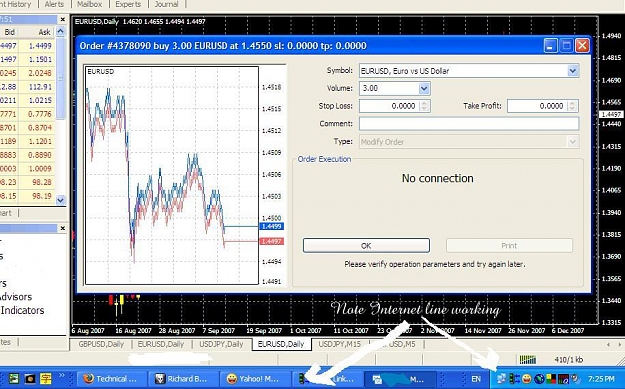The image size is (625, 389).
Task: Click the Bid column header
Action: tap(9, 32)
